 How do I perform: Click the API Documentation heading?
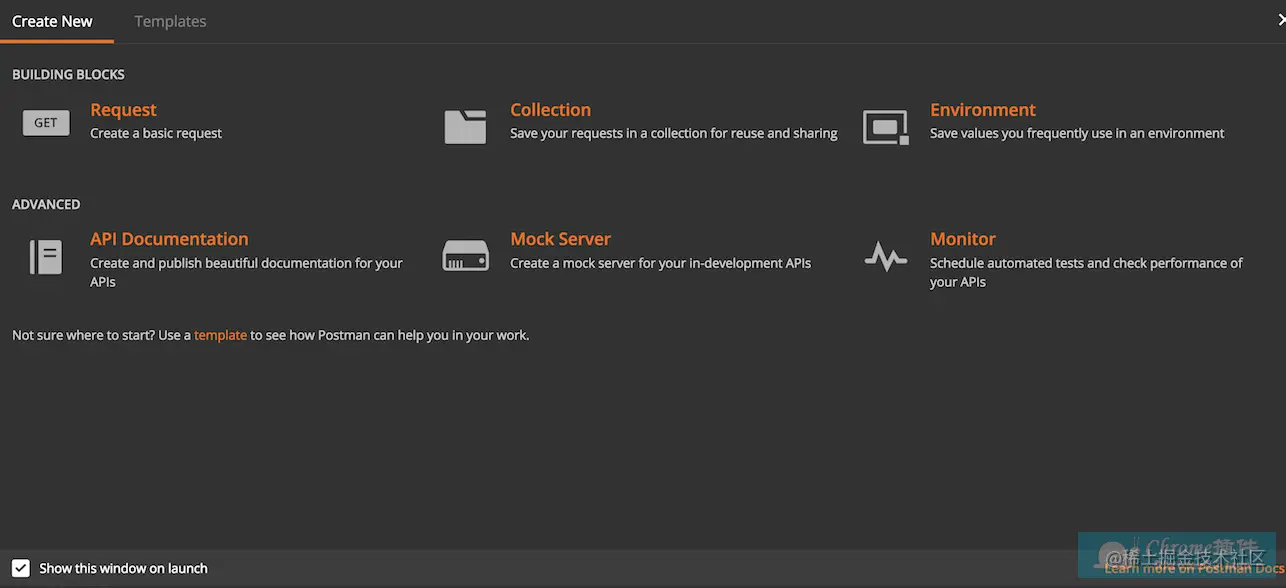(x=169, y=239)
